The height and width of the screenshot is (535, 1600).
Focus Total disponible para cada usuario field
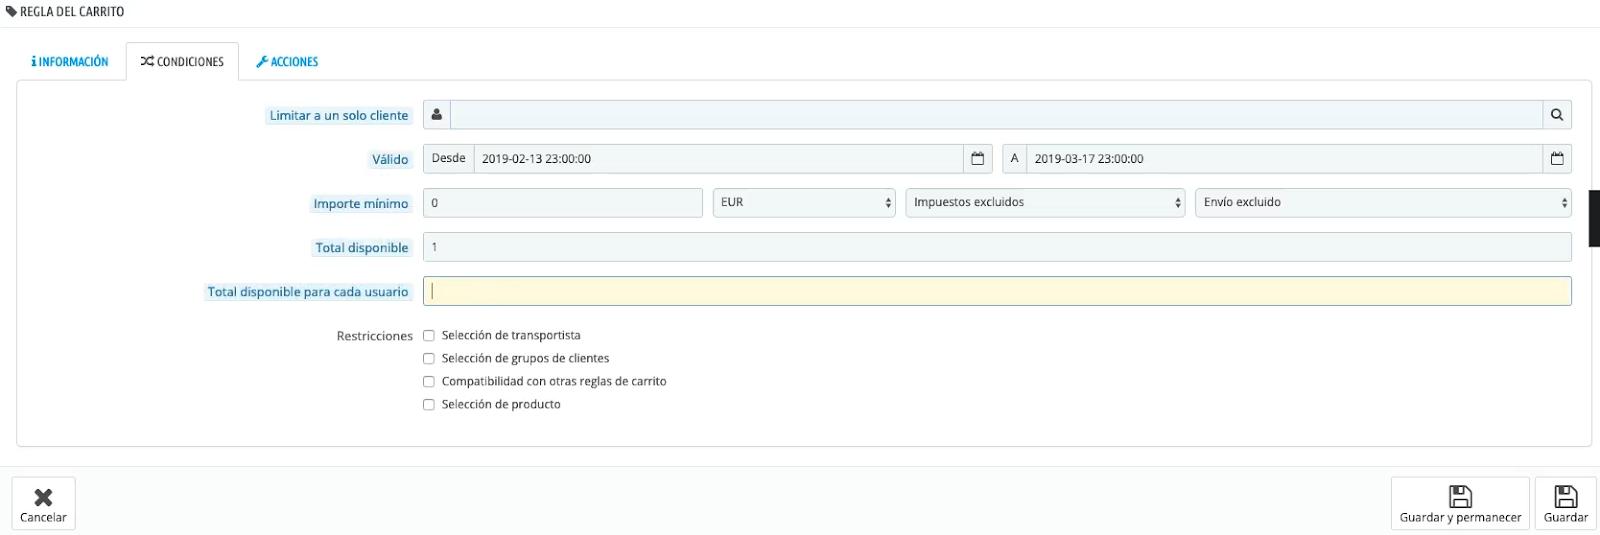(x=997, y=291)
